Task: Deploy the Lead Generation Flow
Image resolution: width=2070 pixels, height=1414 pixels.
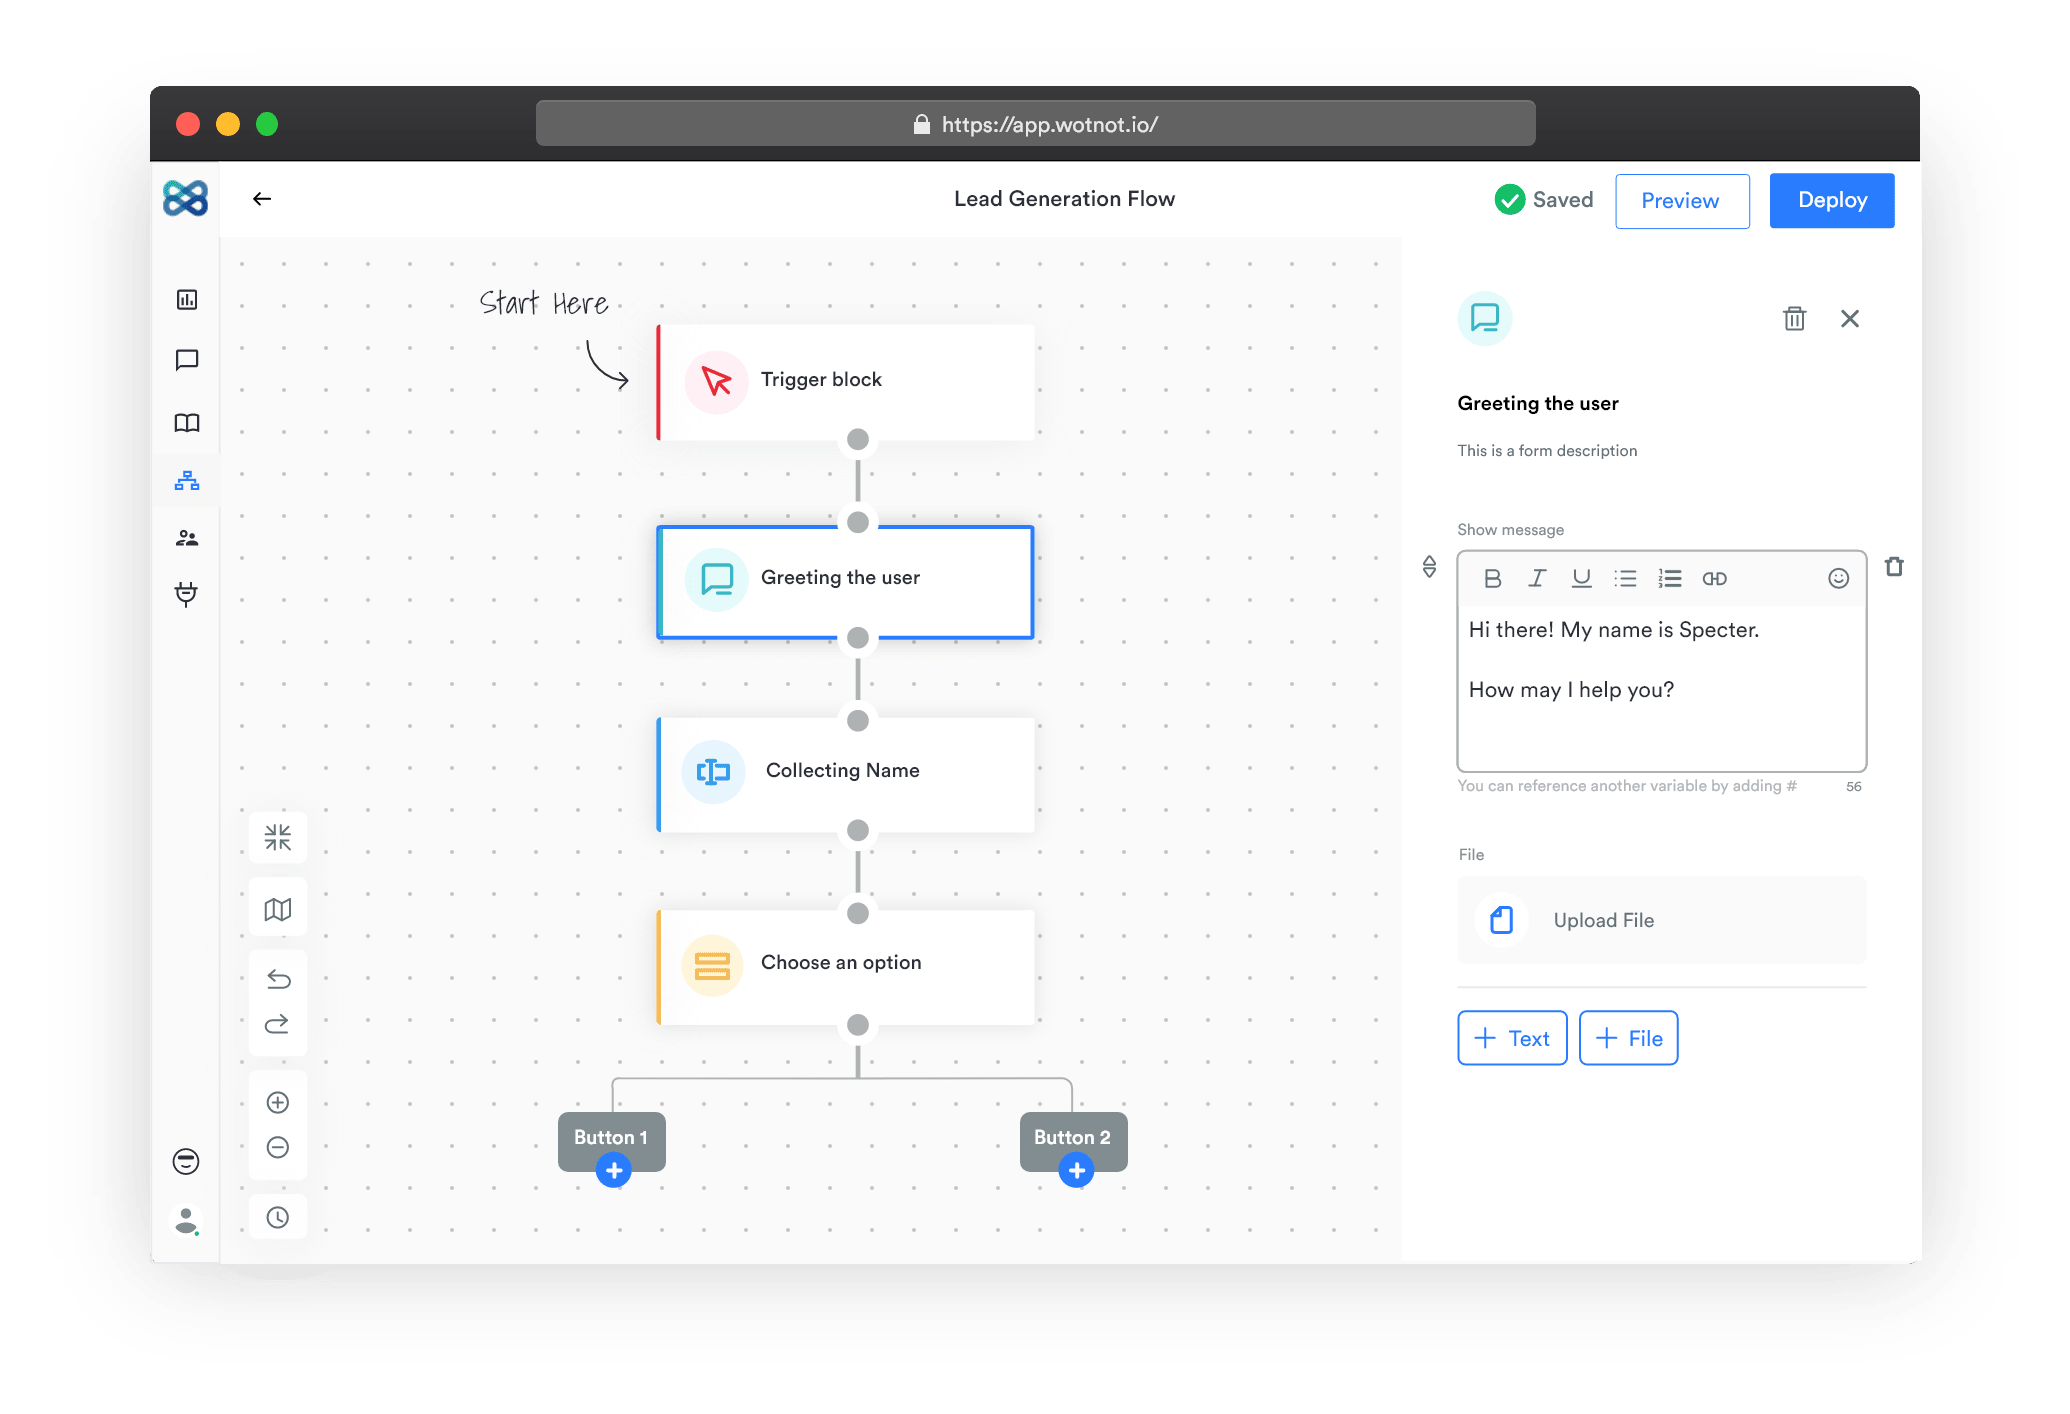Action: (1831, 200)
